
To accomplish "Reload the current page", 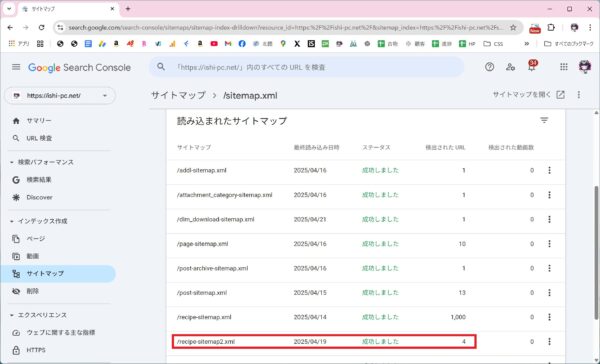I will coord(42,28).
